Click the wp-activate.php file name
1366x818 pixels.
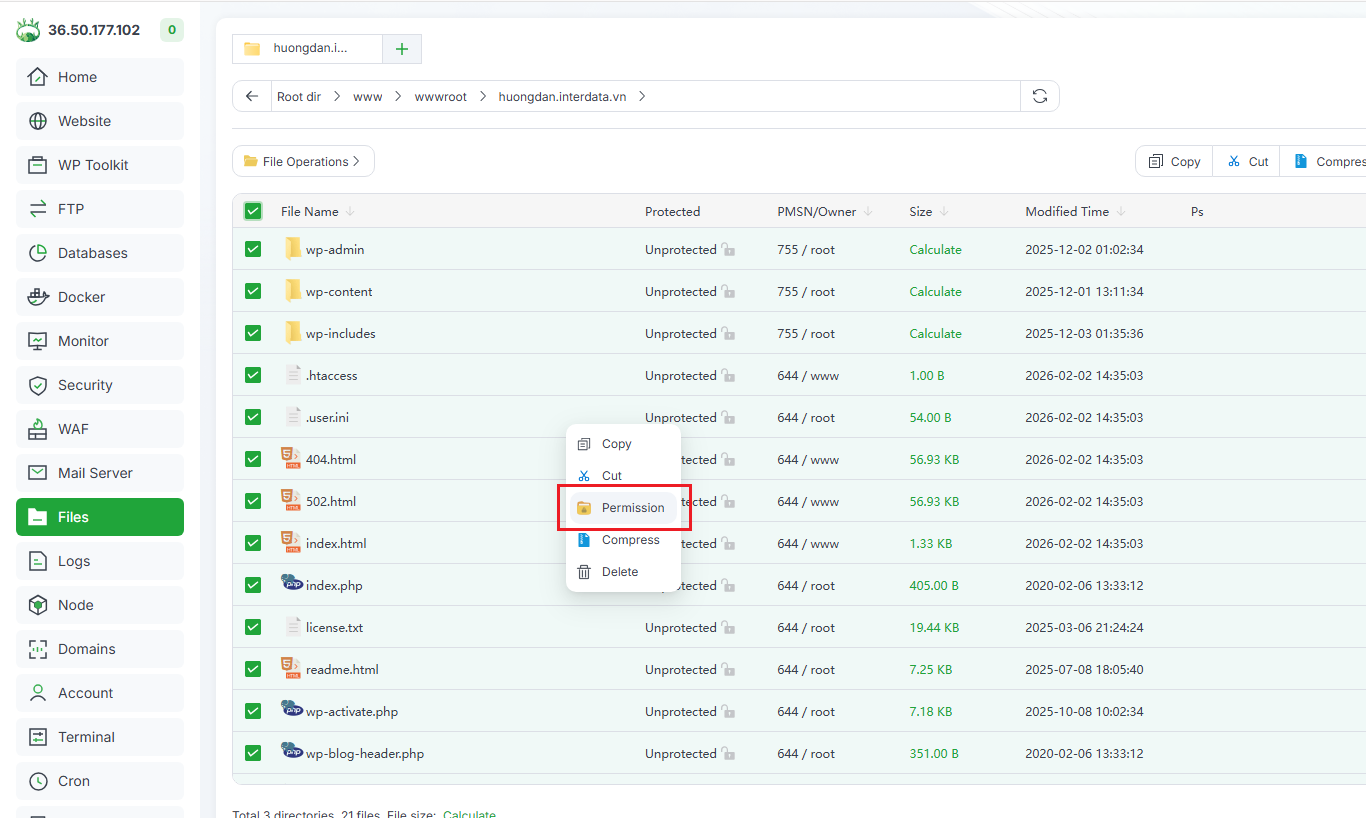352,712
